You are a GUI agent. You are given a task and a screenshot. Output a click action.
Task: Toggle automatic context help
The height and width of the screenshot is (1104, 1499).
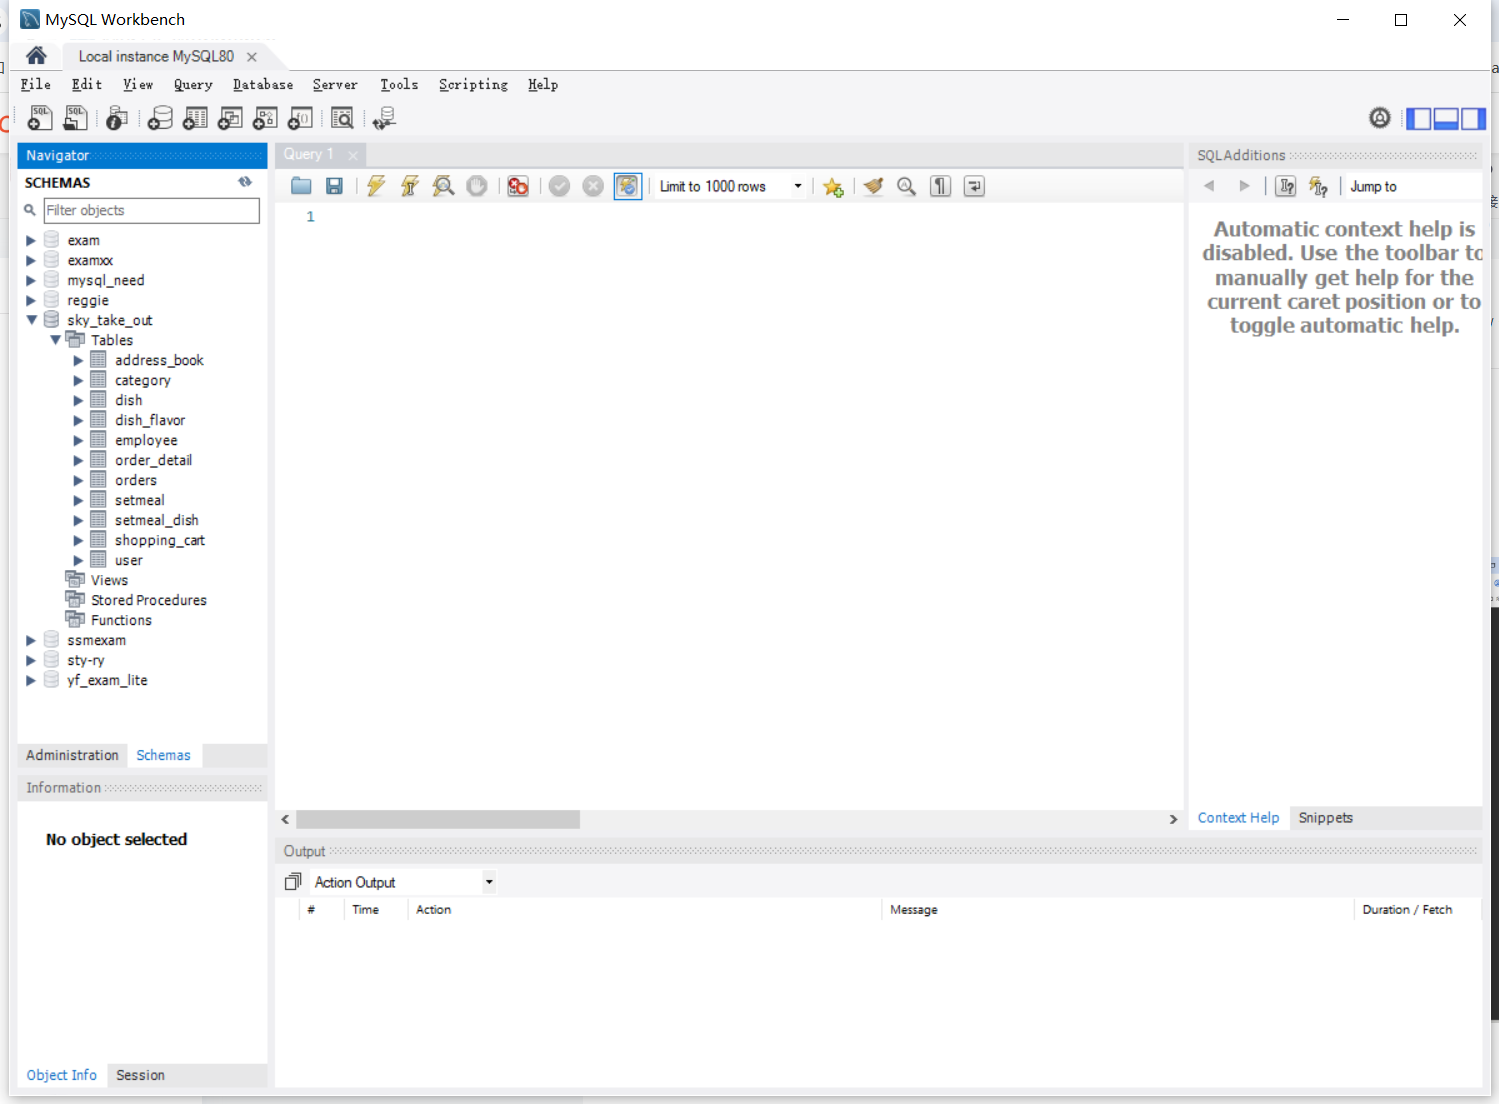1319,186
